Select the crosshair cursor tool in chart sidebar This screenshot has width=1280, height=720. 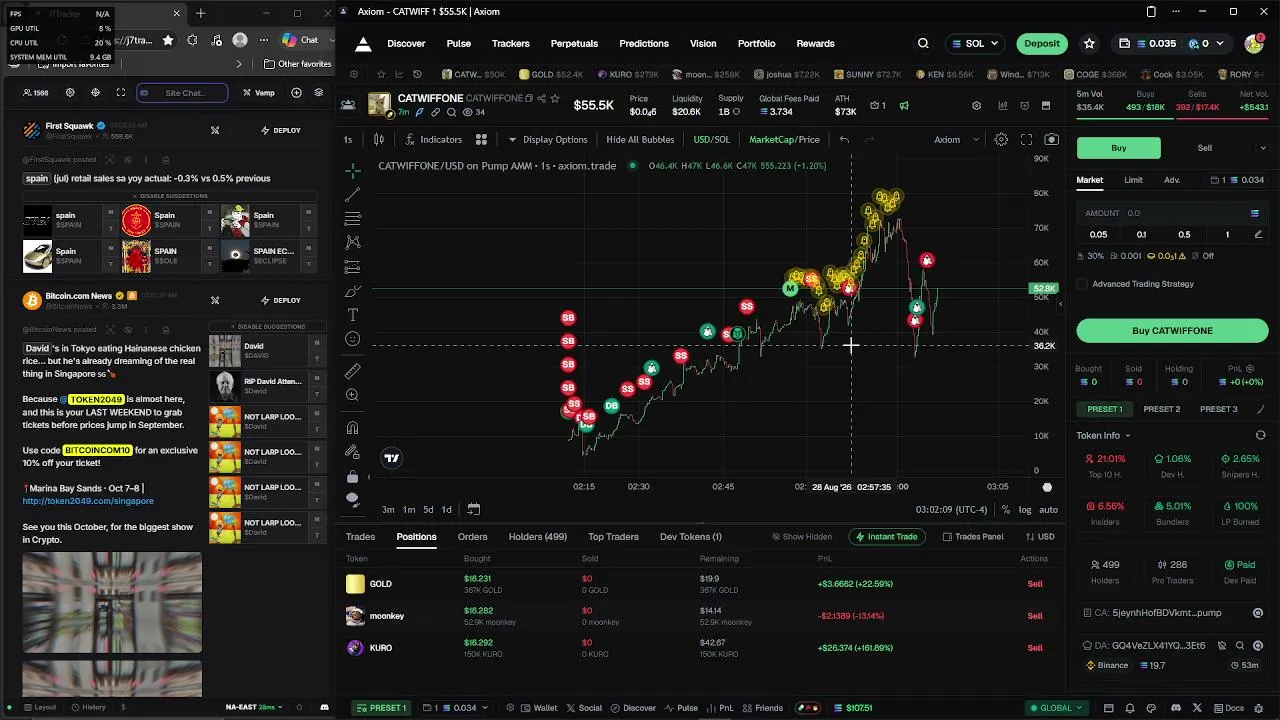(352, 171)
